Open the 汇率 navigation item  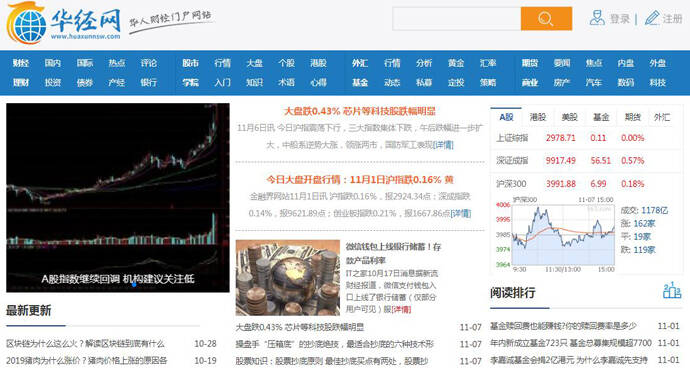click(x=488, y=63)
